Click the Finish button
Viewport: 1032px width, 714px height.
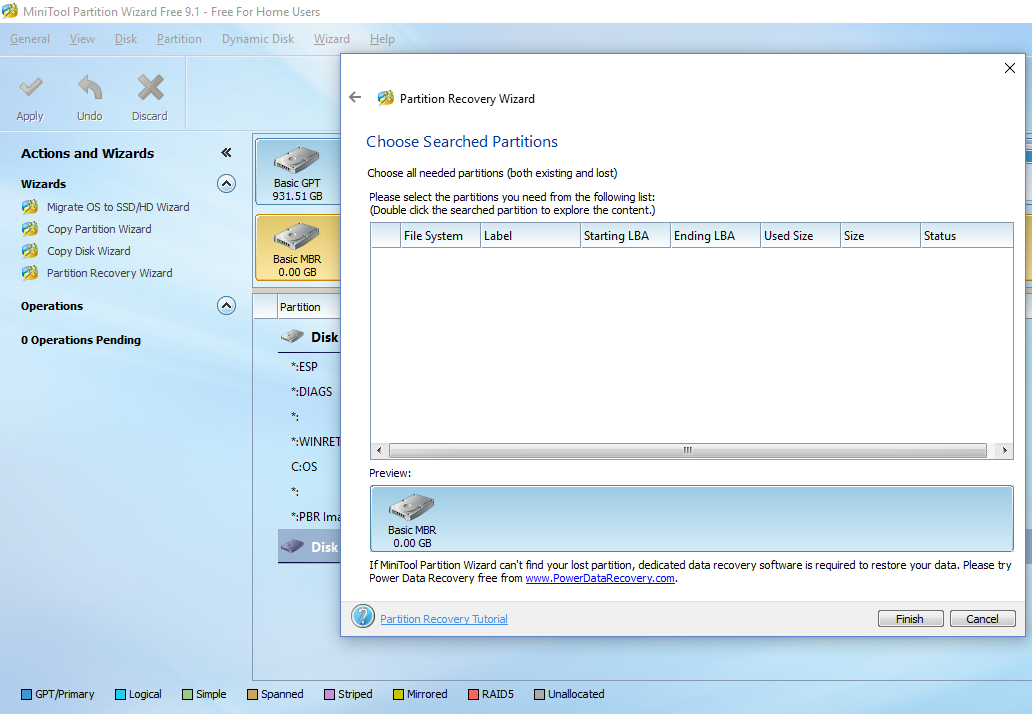[910, 619]
